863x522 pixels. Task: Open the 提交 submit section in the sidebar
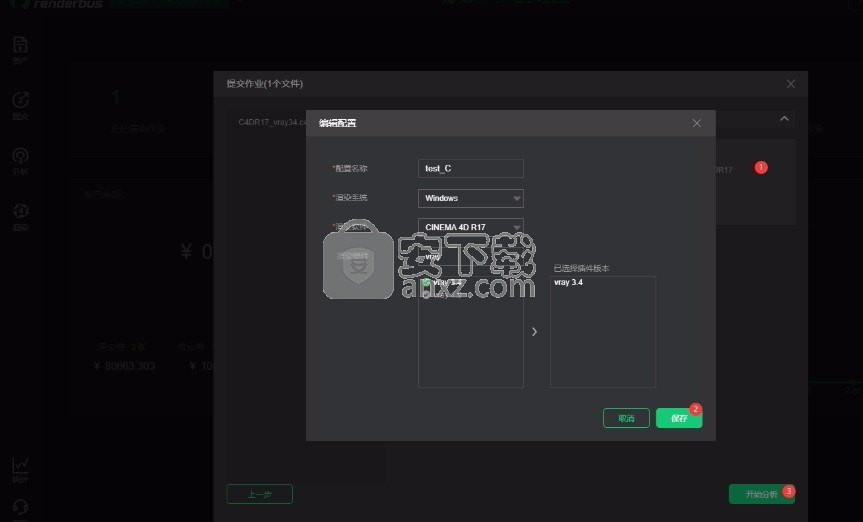coord(20,106)
